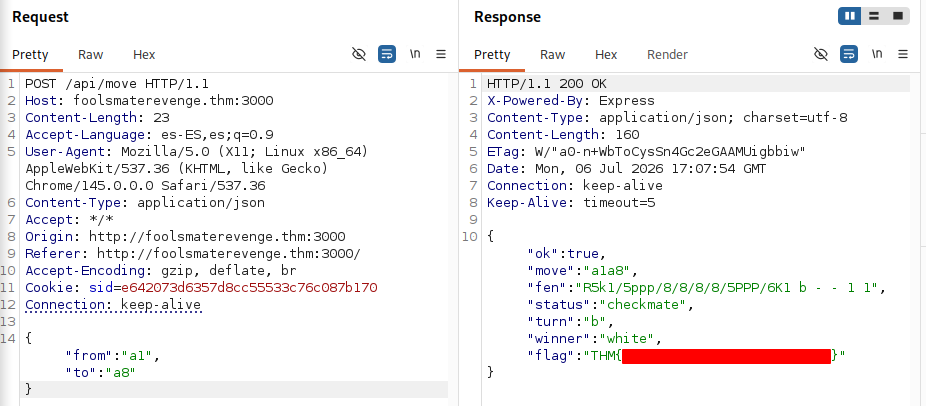926x406 pixels.
Task: Click the Date response header
Action: (627, 168)
